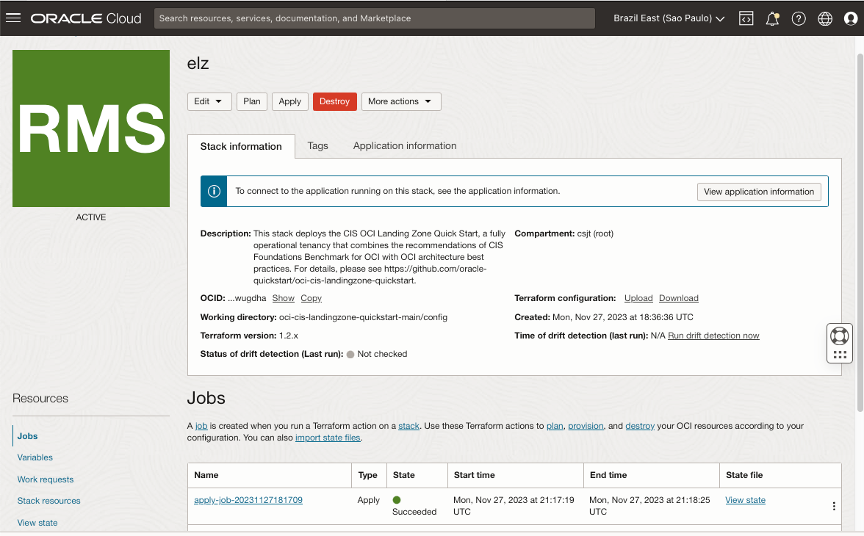Click View application information button

pos(759,192)
